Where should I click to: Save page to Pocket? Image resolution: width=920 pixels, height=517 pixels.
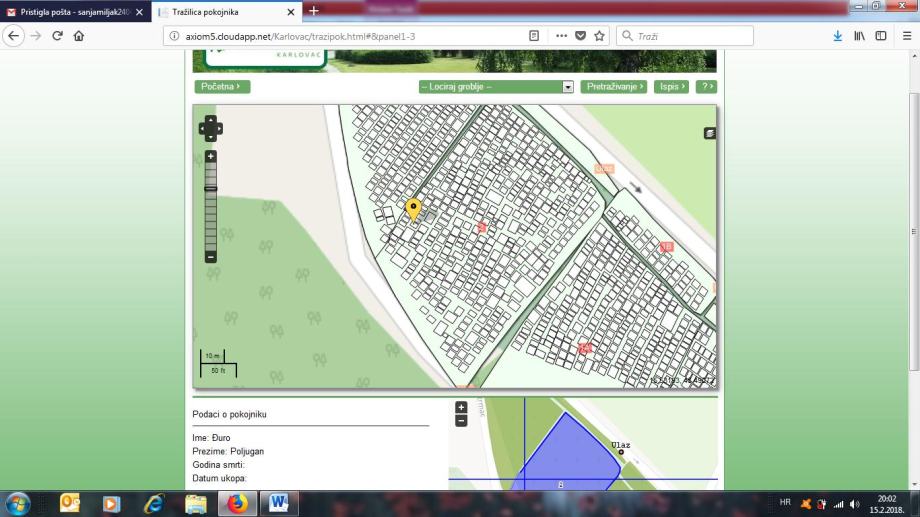[580, 36]
